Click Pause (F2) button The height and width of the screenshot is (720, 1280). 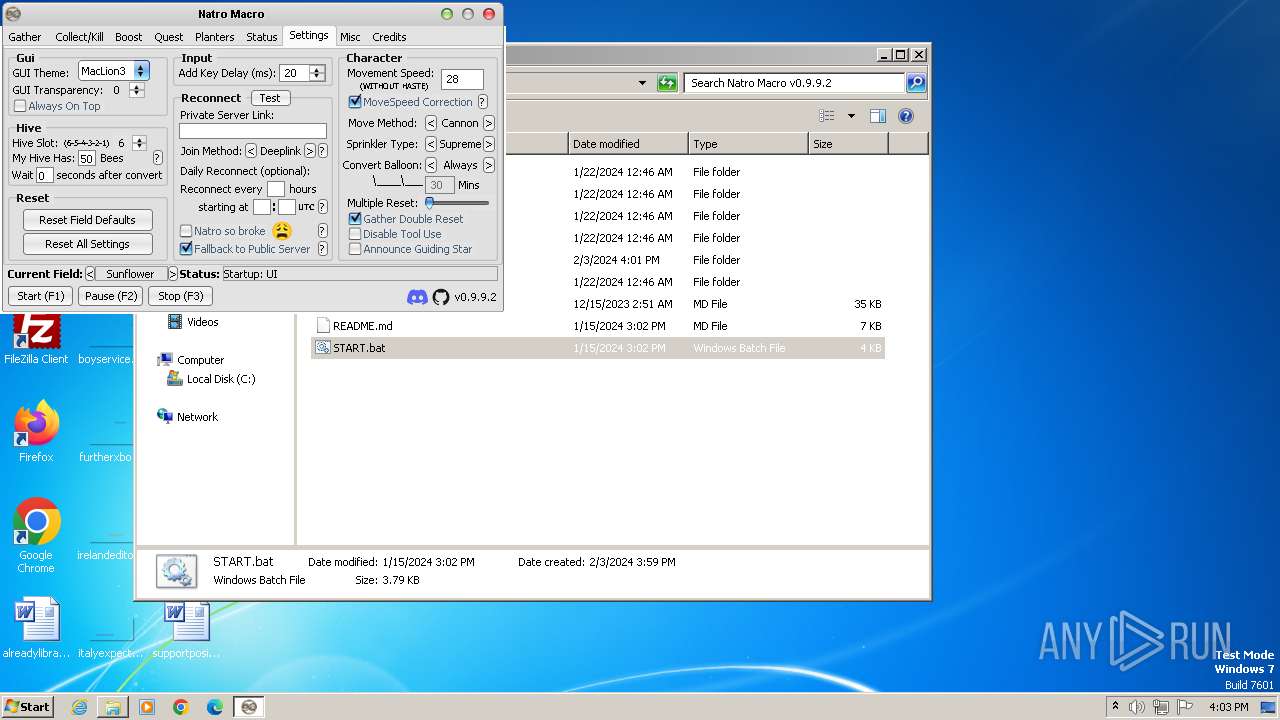click(x=111, y=296)
